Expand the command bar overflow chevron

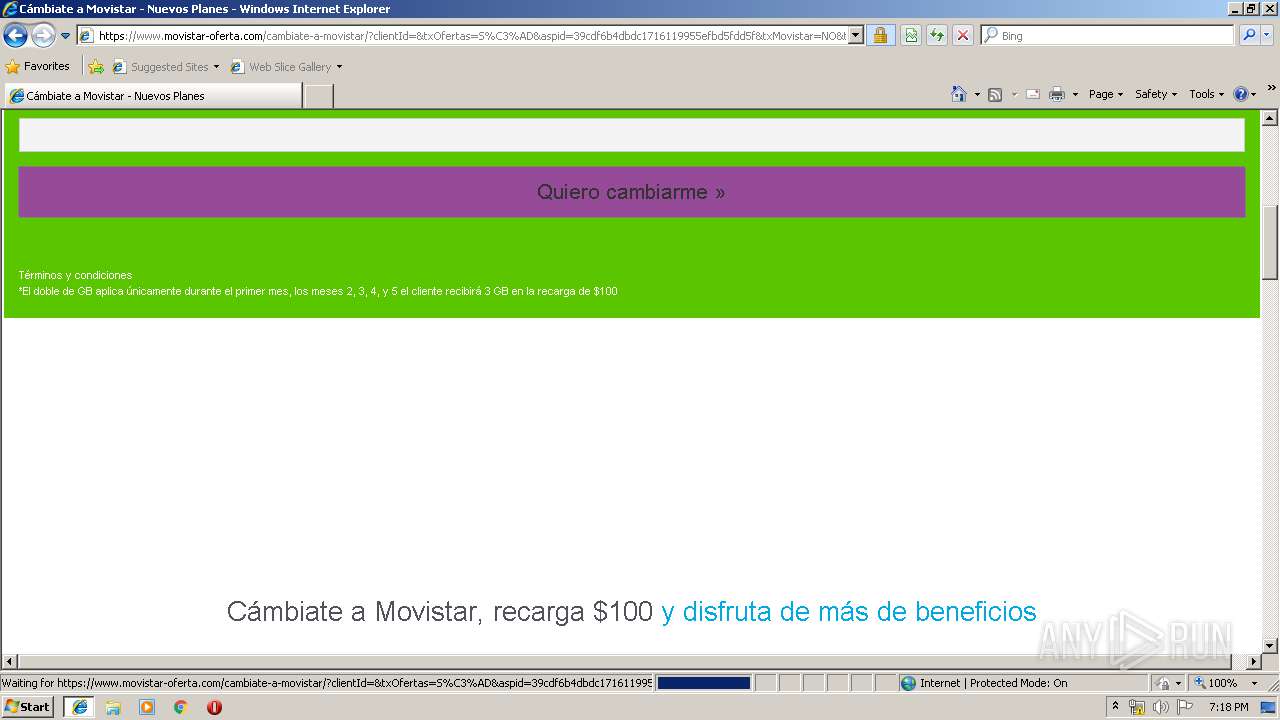[x=1271, y=88]
